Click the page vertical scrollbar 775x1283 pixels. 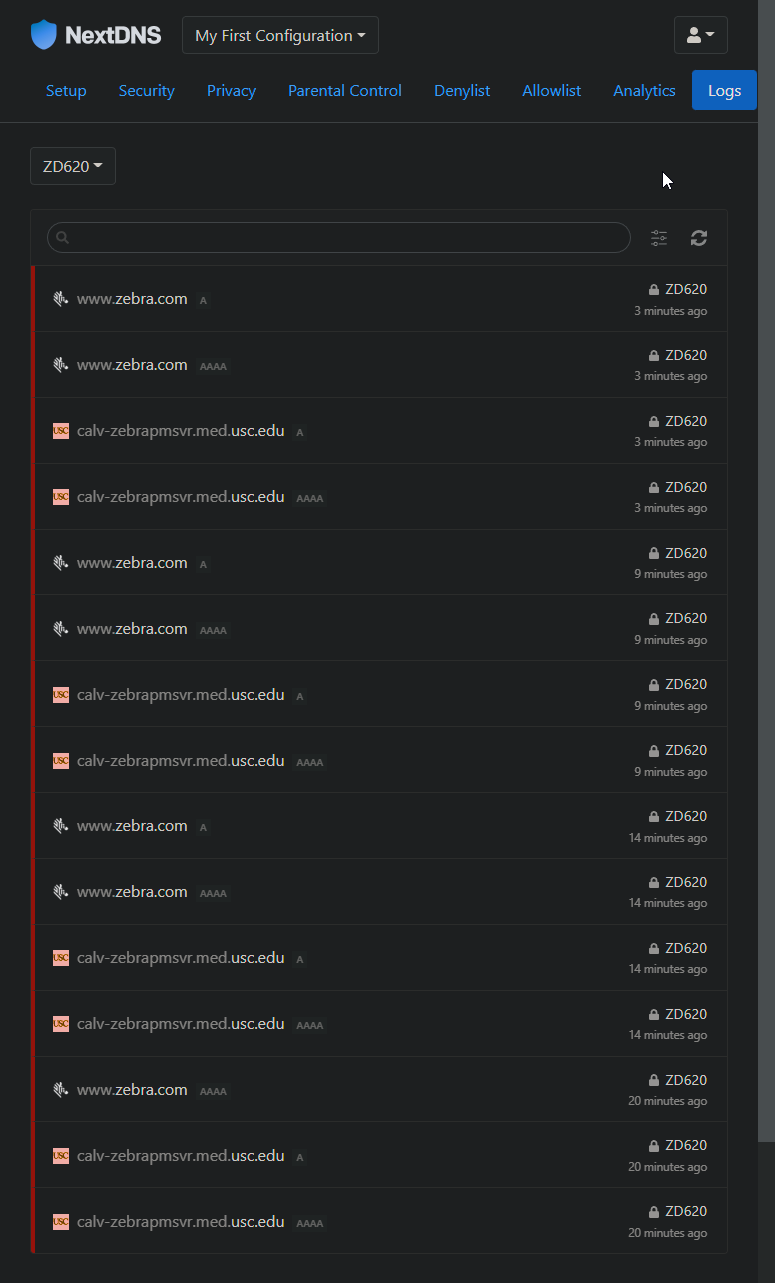point(766,600)
